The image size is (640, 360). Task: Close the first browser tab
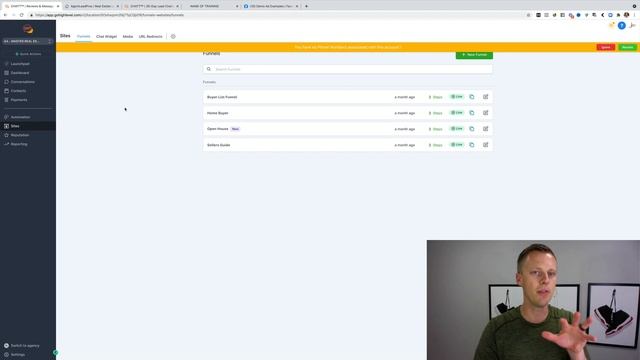58,6
